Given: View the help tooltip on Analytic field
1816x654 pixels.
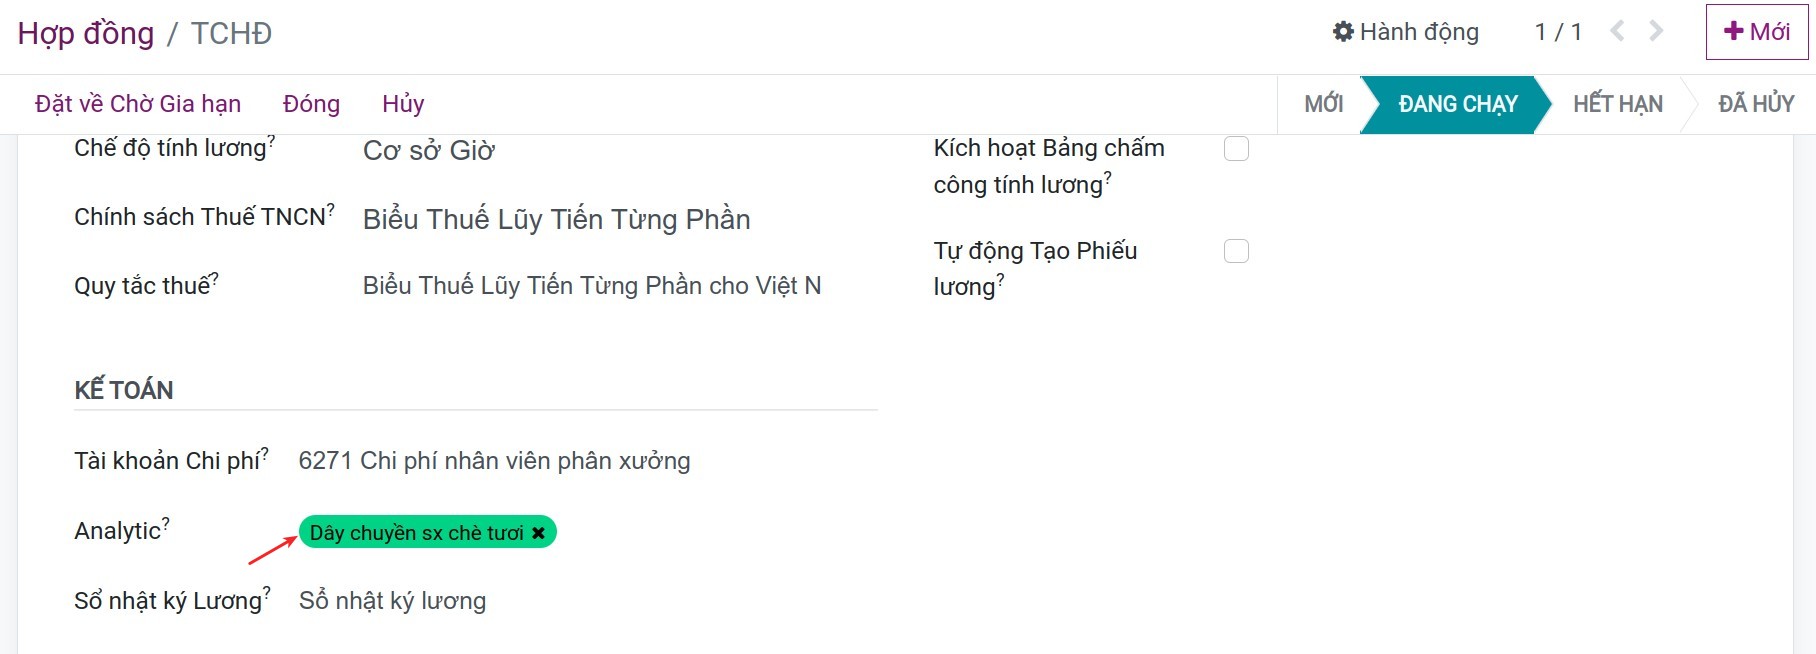Looking at the screenshot, I should (x=167, y=521).
